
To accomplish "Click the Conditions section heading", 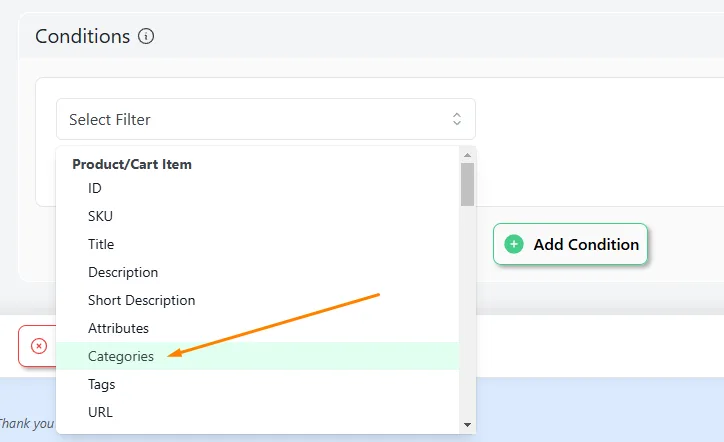I will pyautogui.click(x=83, y=36).
